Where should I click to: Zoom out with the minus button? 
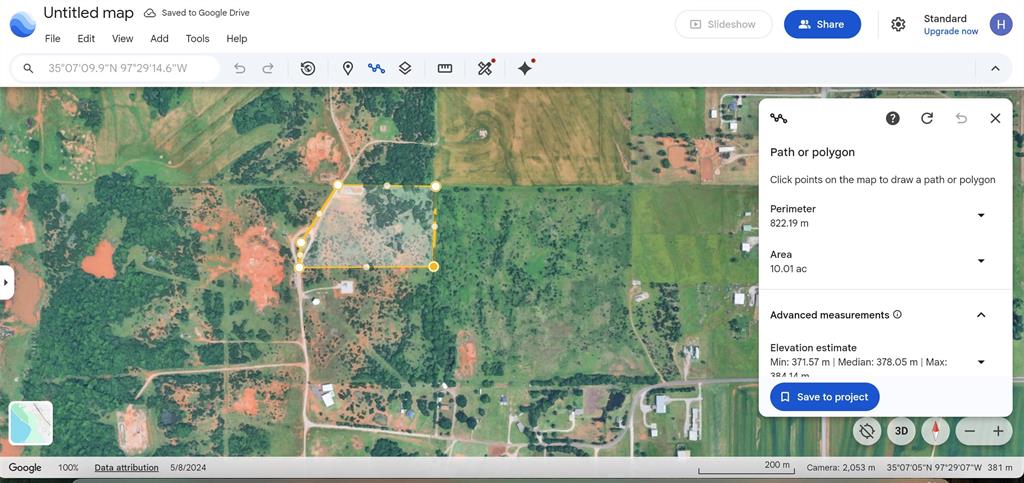click(970, 431)
